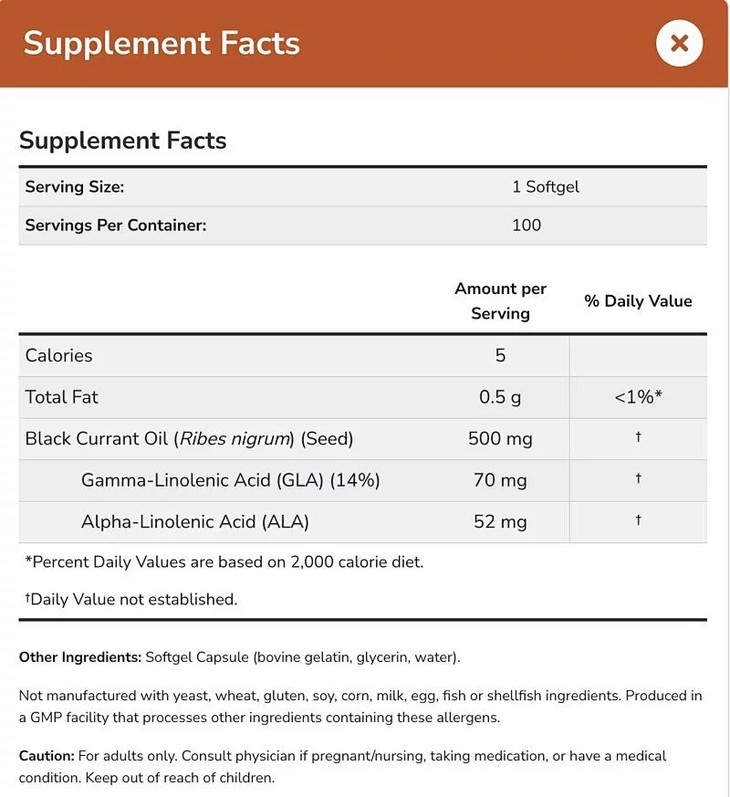This screenshot has height=797, width=730.
Task: Select the Calories row label
Action: [x=58, y=355]
